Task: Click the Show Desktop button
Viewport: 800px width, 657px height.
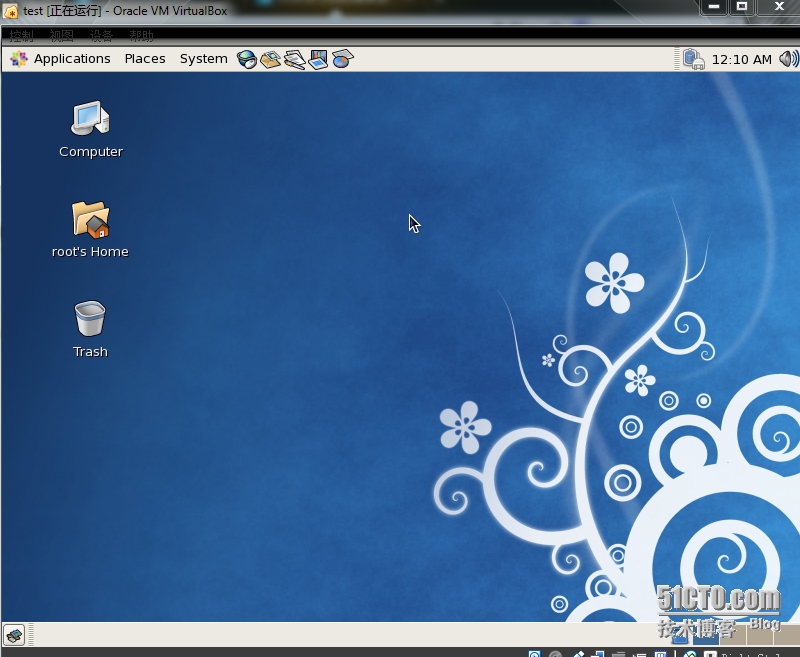Action: pyautogui.click(x=14, y=635)
